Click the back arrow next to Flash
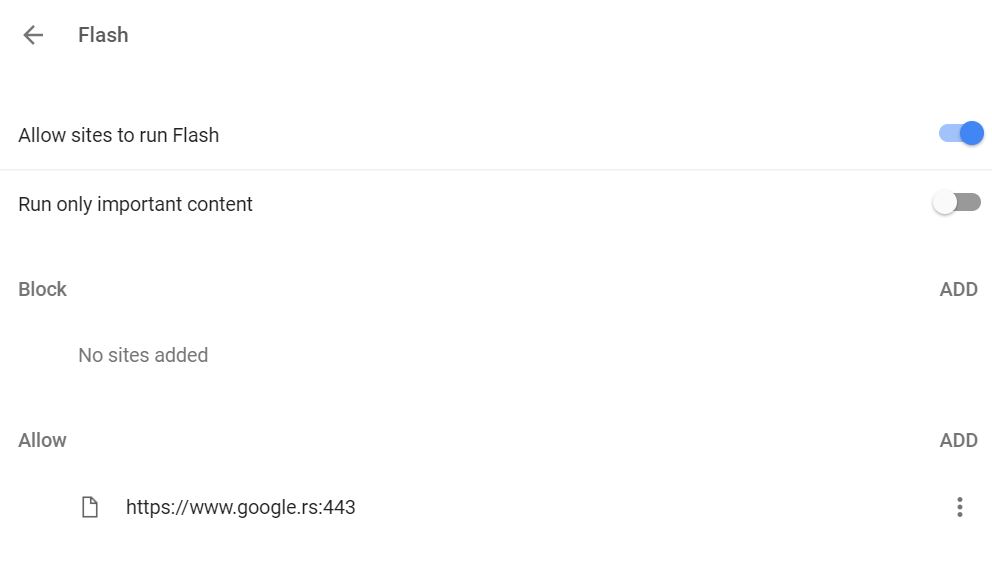 33,35
